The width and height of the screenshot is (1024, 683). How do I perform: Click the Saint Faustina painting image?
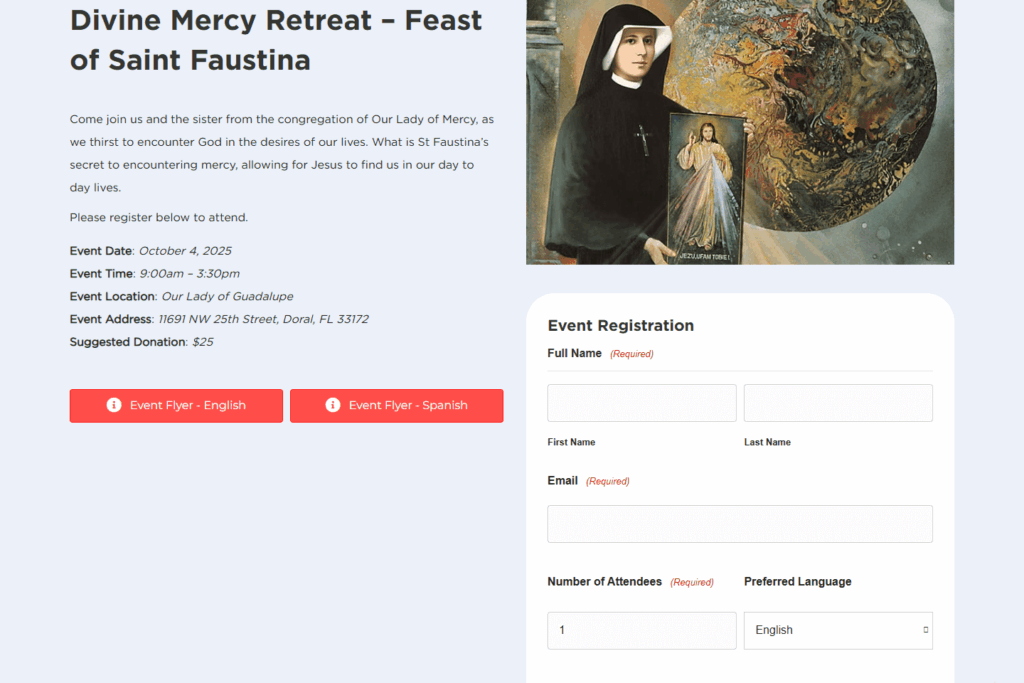click(x=740, y=130)
